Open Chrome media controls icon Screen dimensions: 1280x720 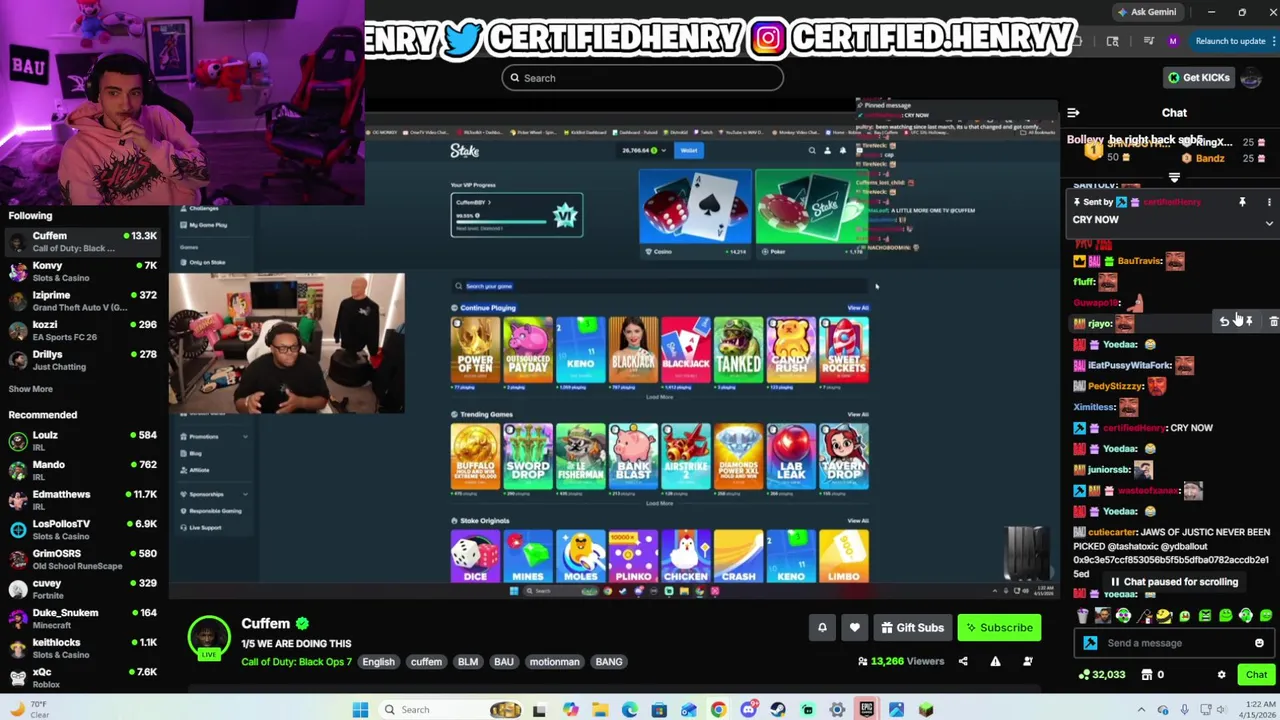coord(1149,41)
